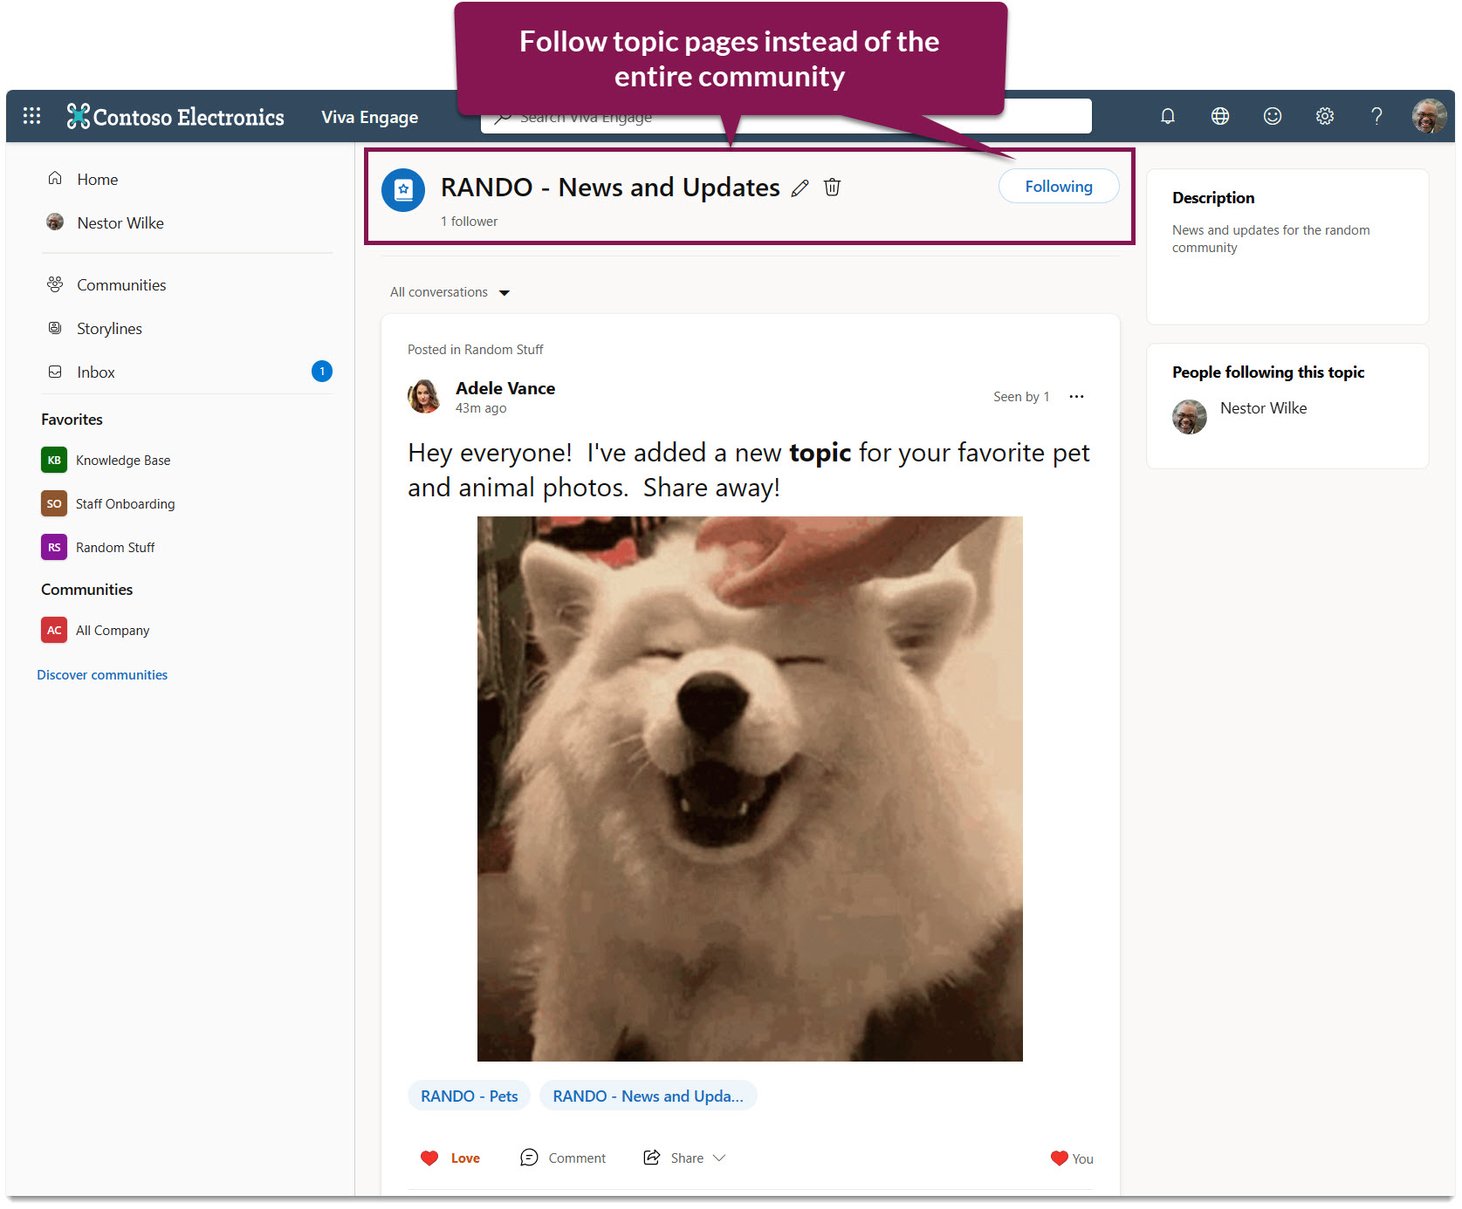Click the Comment button on the post
This screenshot has width=1462, height=1209.
[x=563, y=1158]
